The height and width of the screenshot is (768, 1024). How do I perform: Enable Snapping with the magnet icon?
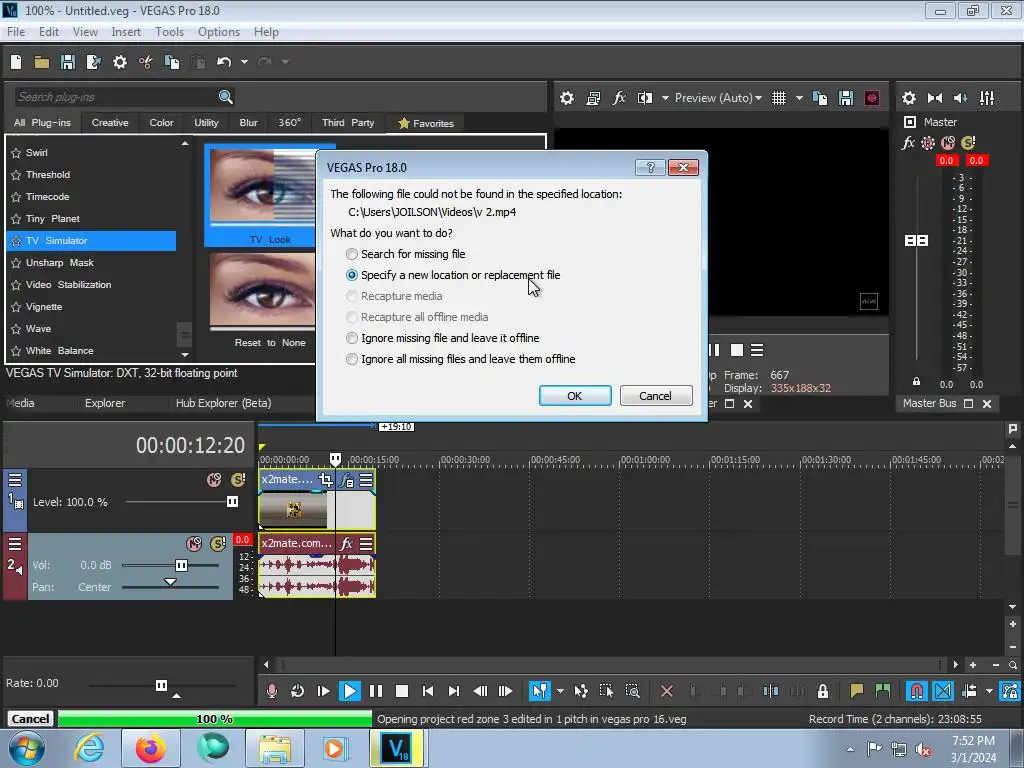tap(916, 691)
